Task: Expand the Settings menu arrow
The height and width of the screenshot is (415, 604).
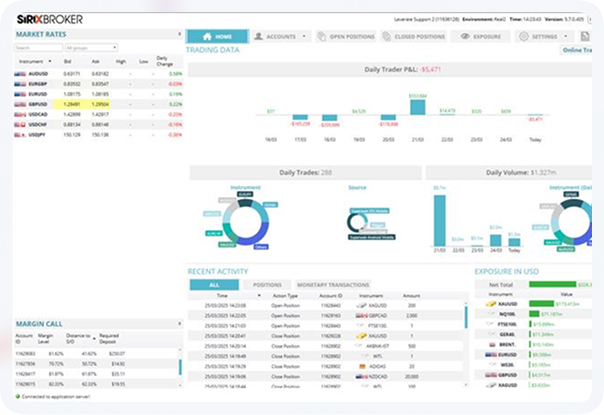Action: [566, 36]
